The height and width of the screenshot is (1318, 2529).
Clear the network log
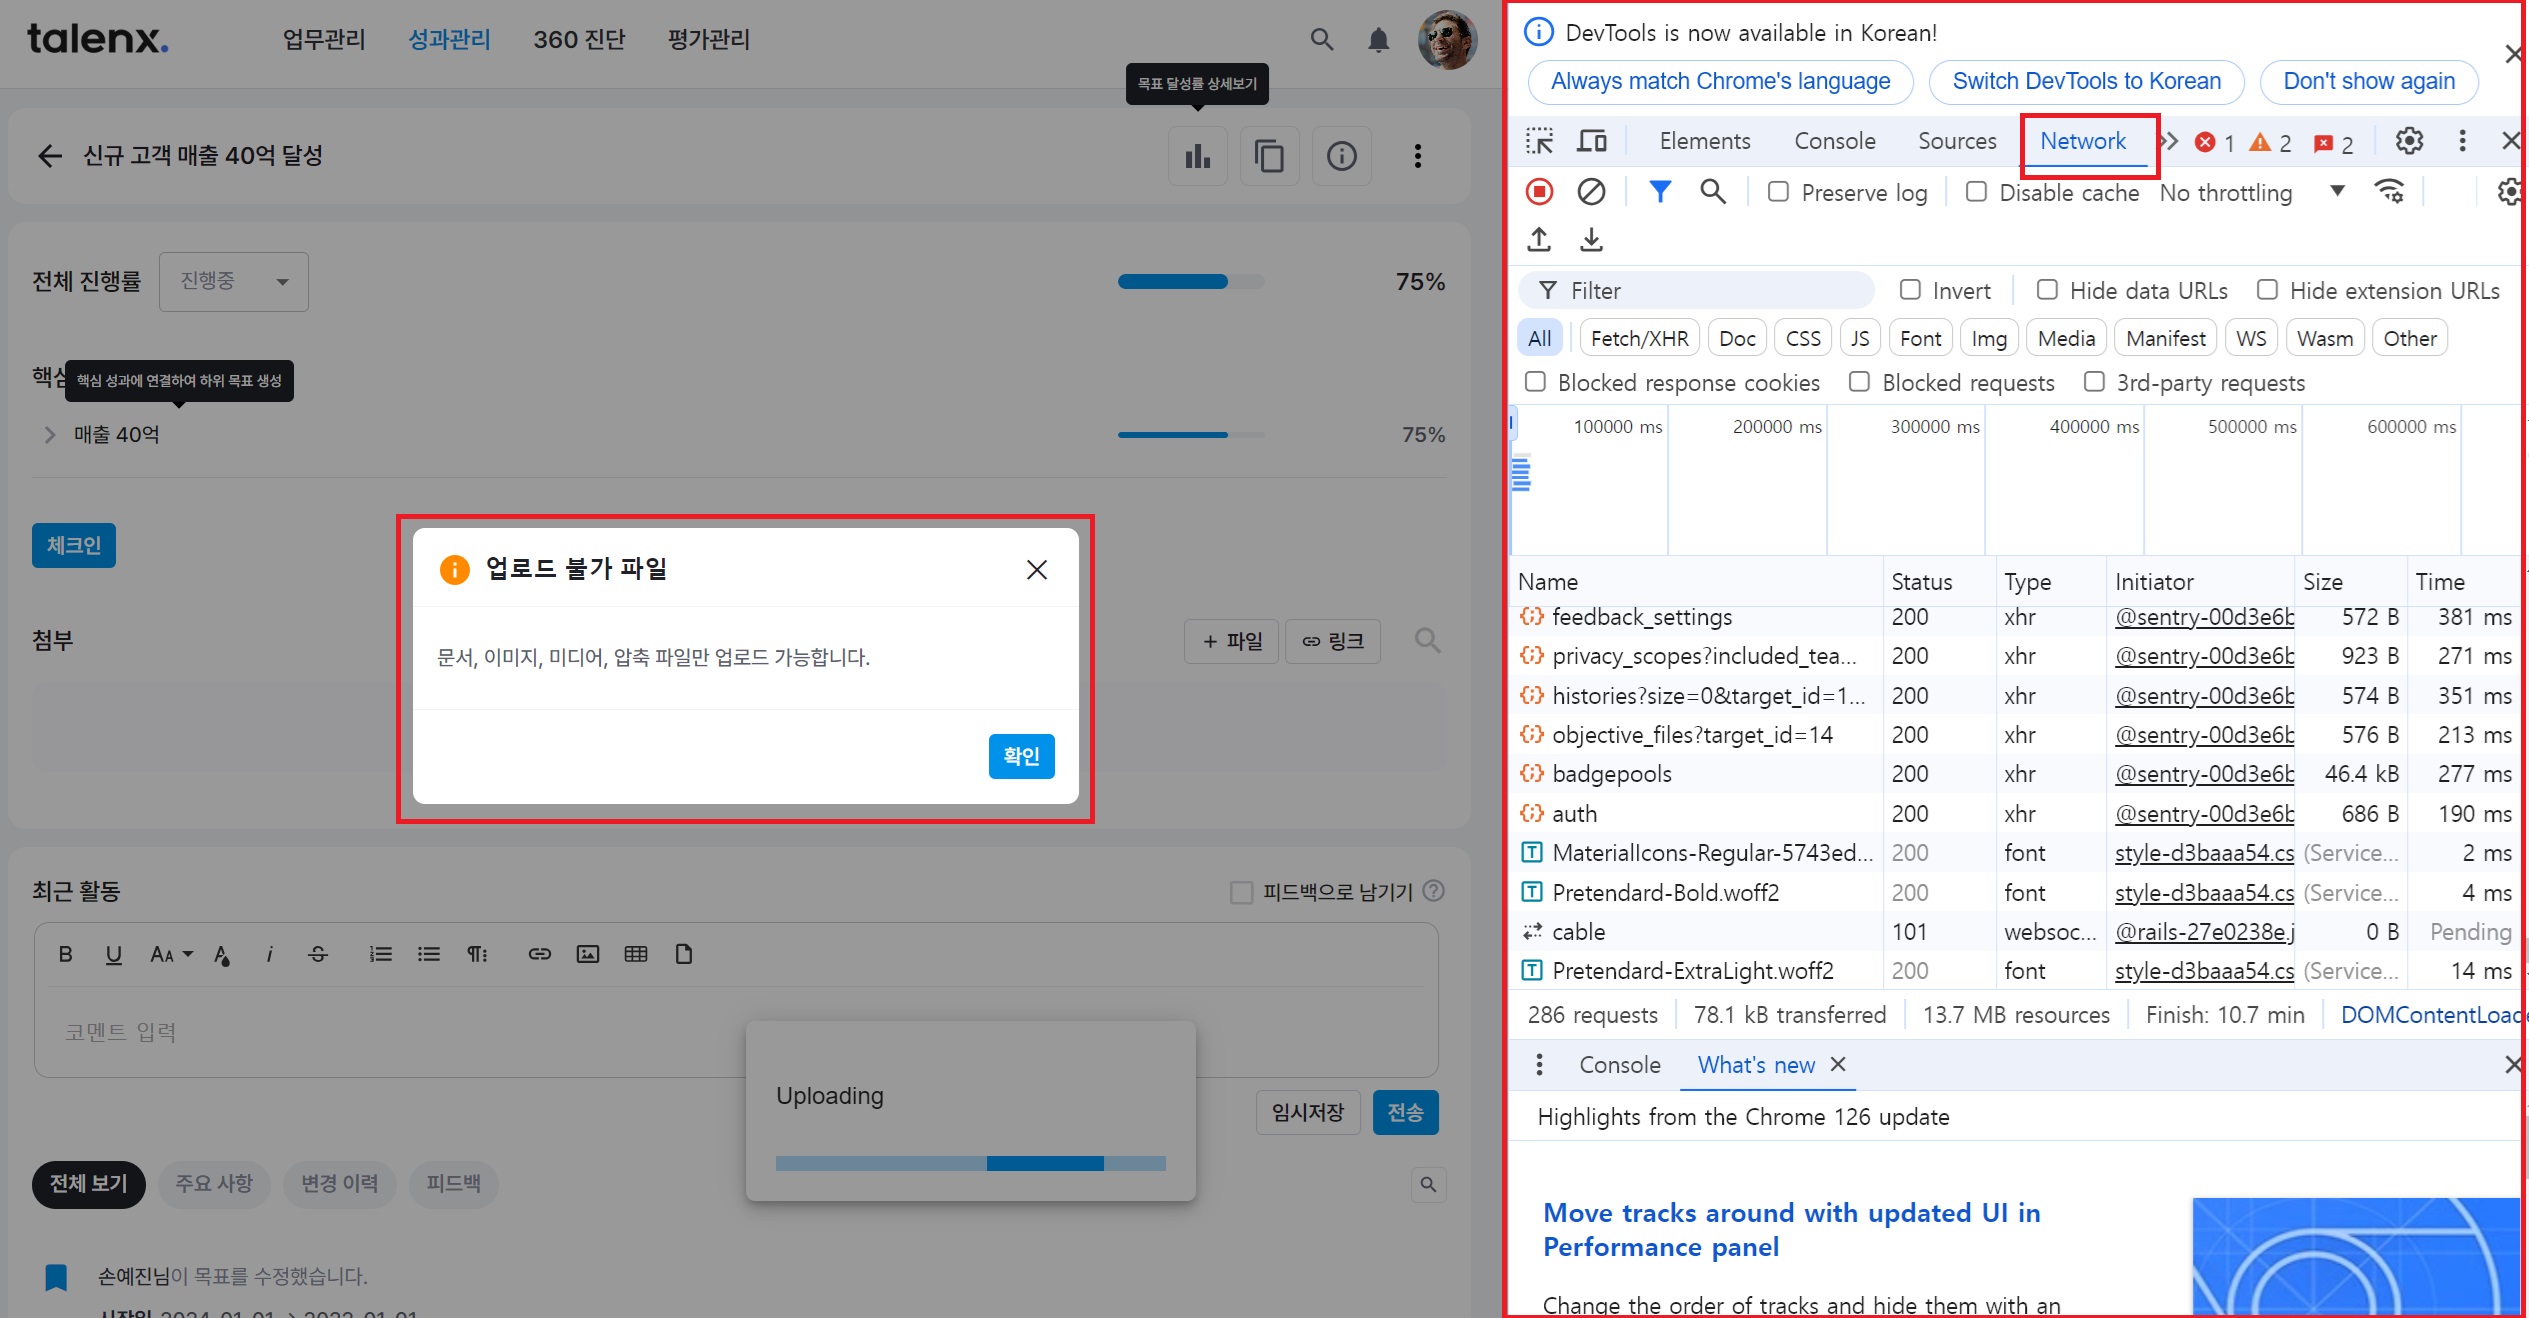[x=1591, y=191]
